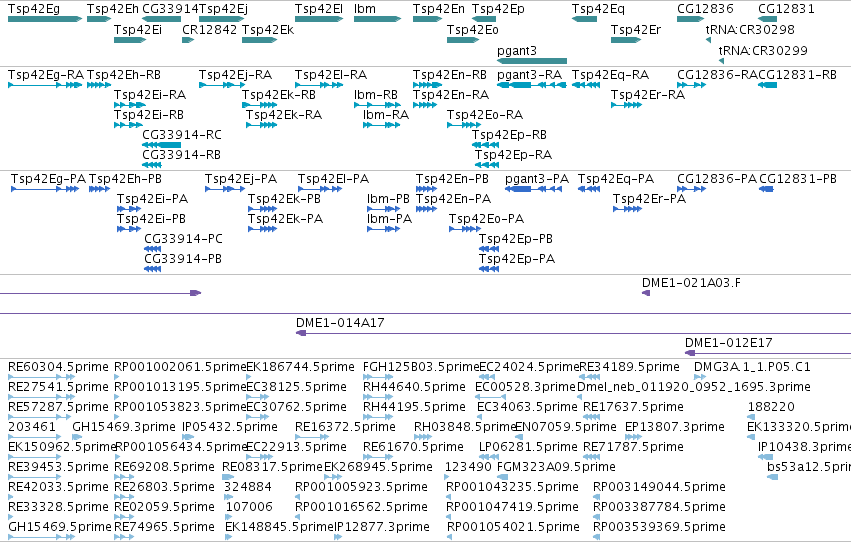
Task: Select transcript Tsp42Ek-RB
Action: (x=279, y=94)
